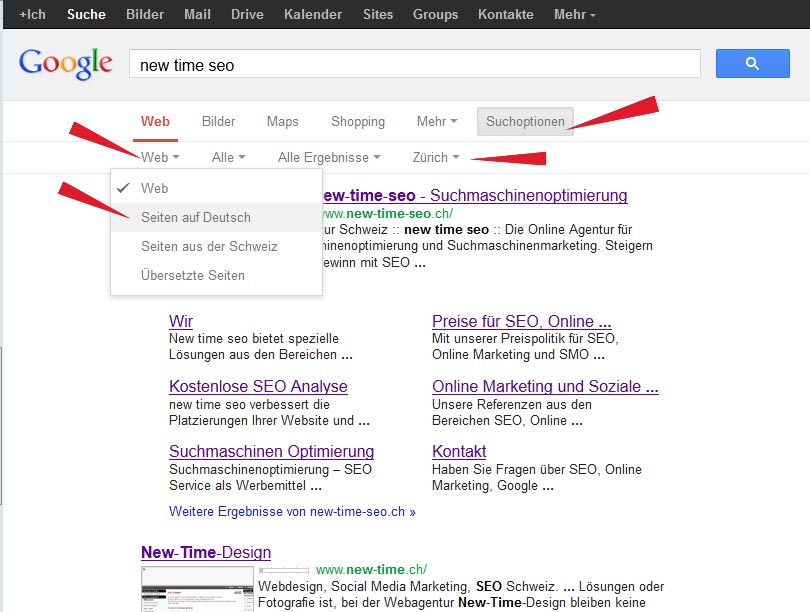The image size is (810, 612).
Task: Click snippet 'new time seo verbessert die'
Action: coord(249,404)
